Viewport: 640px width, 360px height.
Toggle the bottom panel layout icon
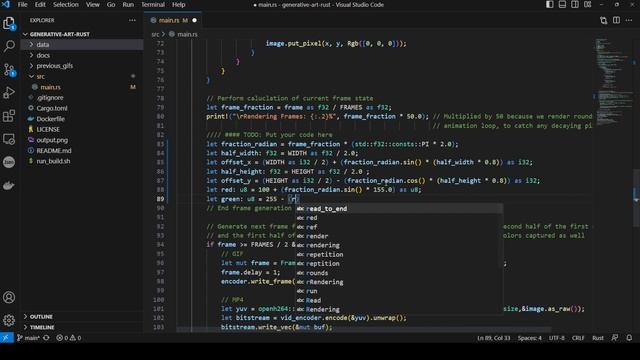click(x=562, y=4)
